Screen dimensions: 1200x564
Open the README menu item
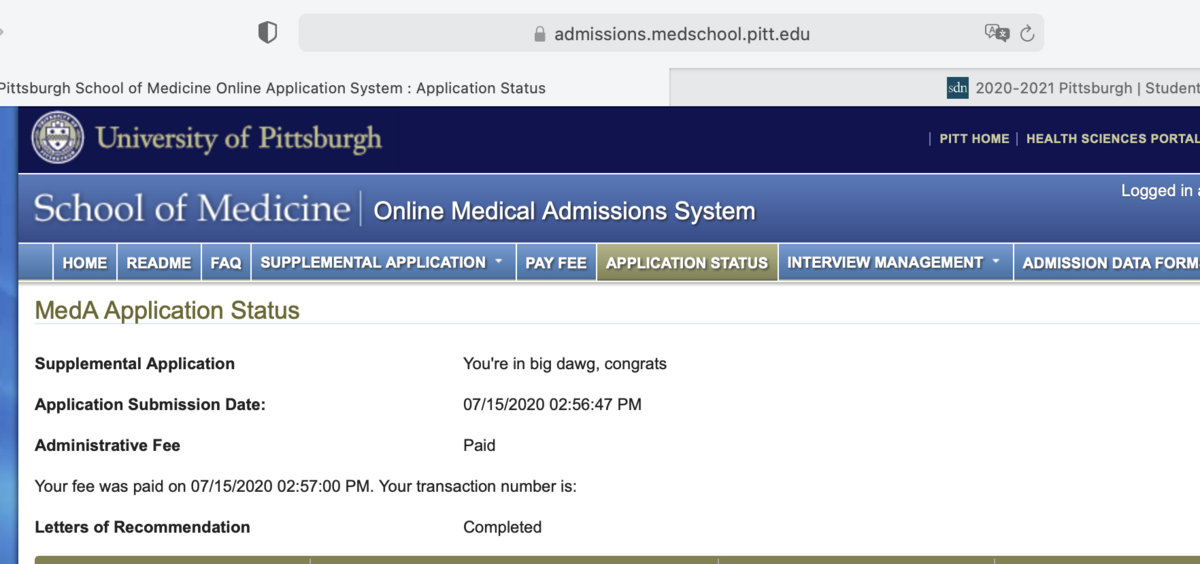159,262
